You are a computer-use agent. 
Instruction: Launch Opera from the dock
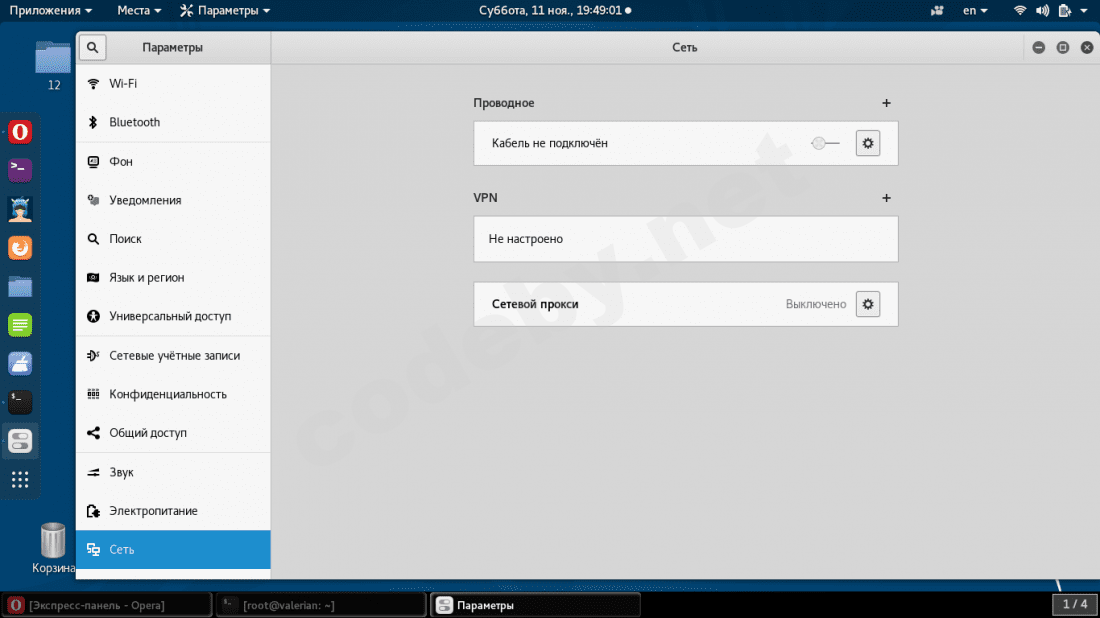pyautogui.click(x=20, y=132)
